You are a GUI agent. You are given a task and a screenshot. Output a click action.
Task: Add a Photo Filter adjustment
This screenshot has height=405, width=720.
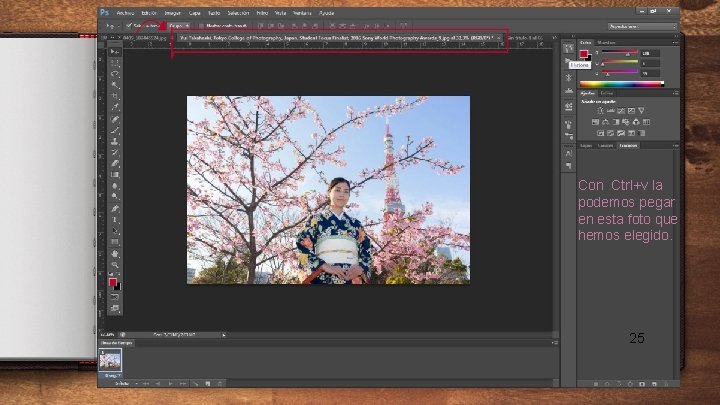point(625,122)
